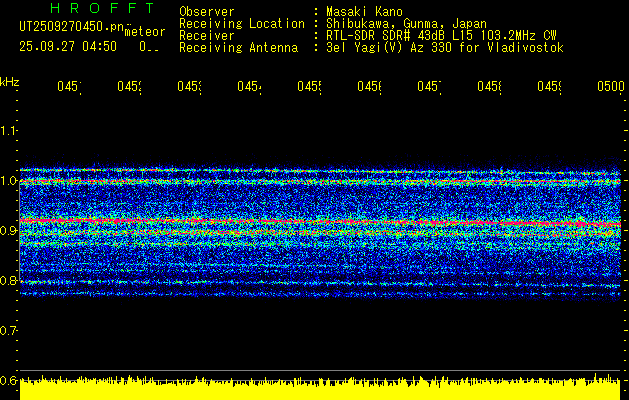Click the "Receiver" field label

pos(207,36)
